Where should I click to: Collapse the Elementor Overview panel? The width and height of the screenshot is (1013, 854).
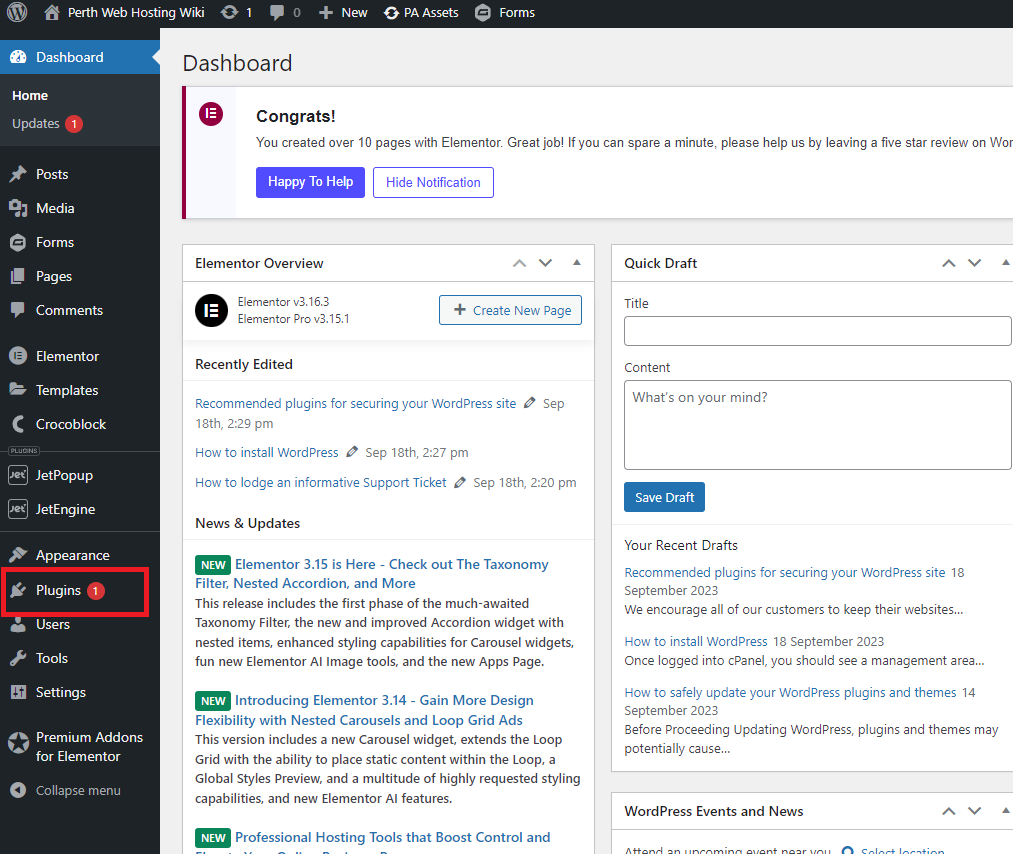pyautogui.click(x=577, y=262)
